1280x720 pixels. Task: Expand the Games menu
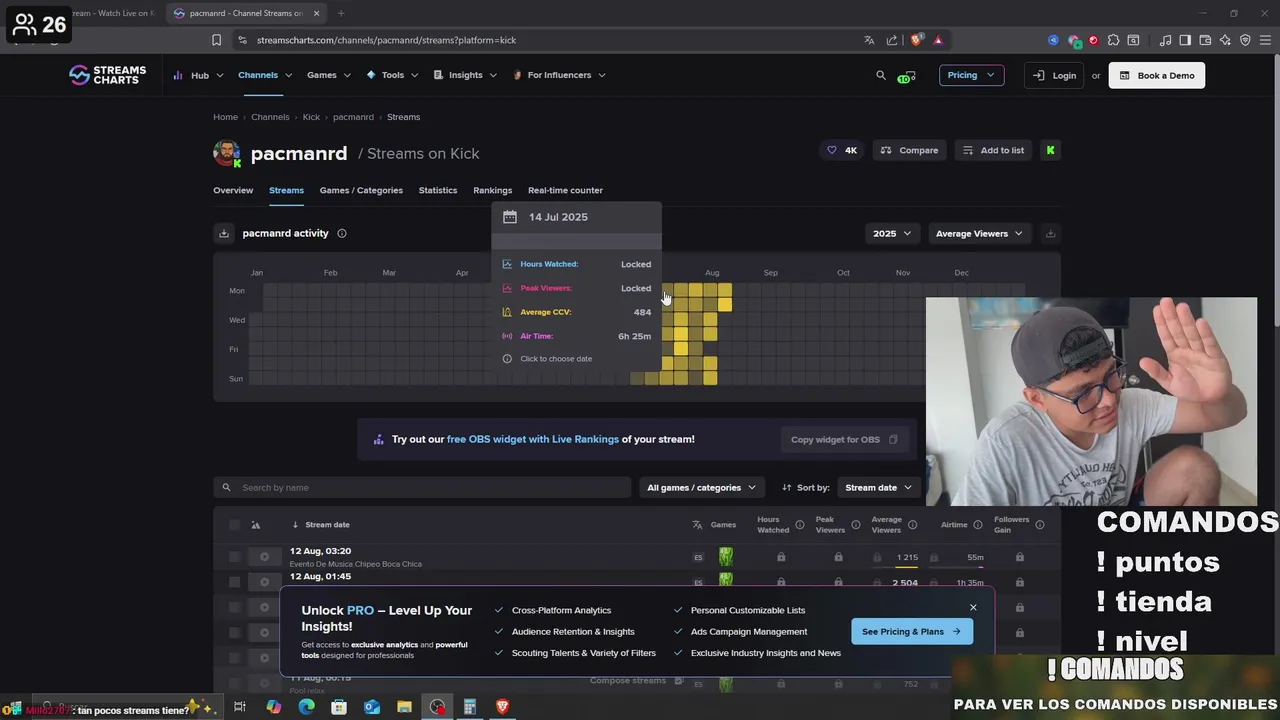point(329,75)
